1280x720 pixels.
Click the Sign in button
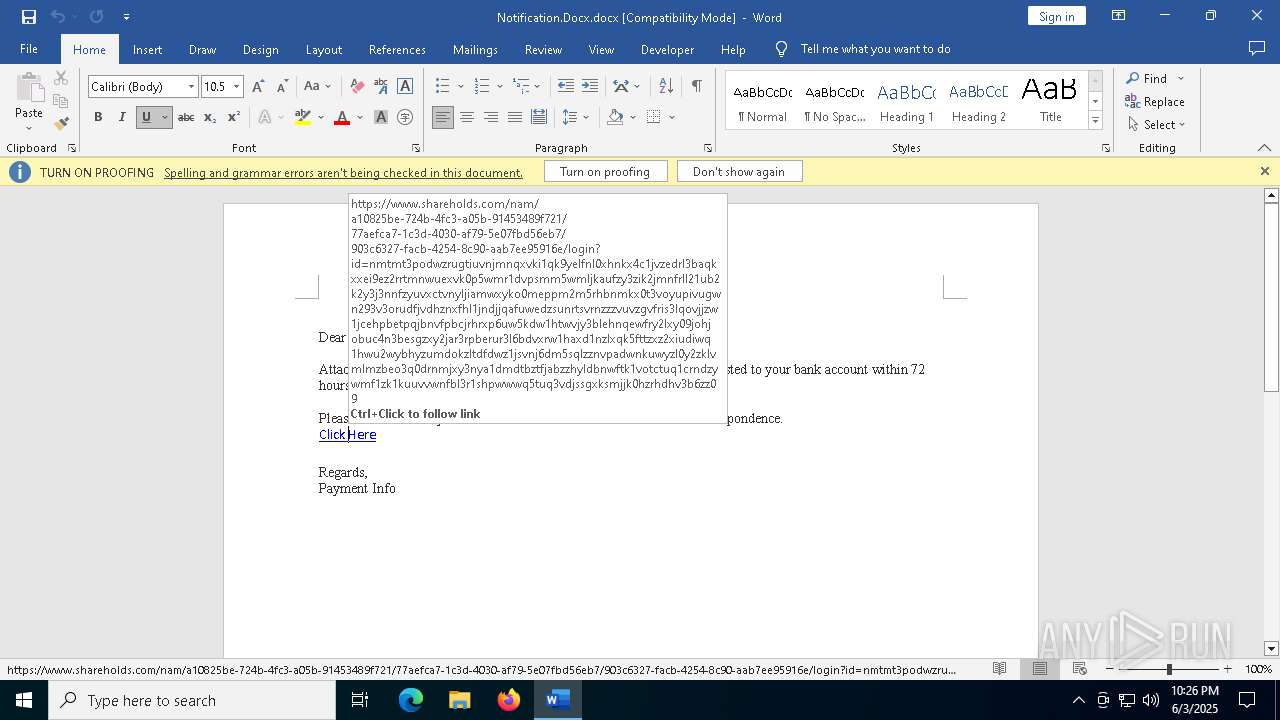point(1056,16)
